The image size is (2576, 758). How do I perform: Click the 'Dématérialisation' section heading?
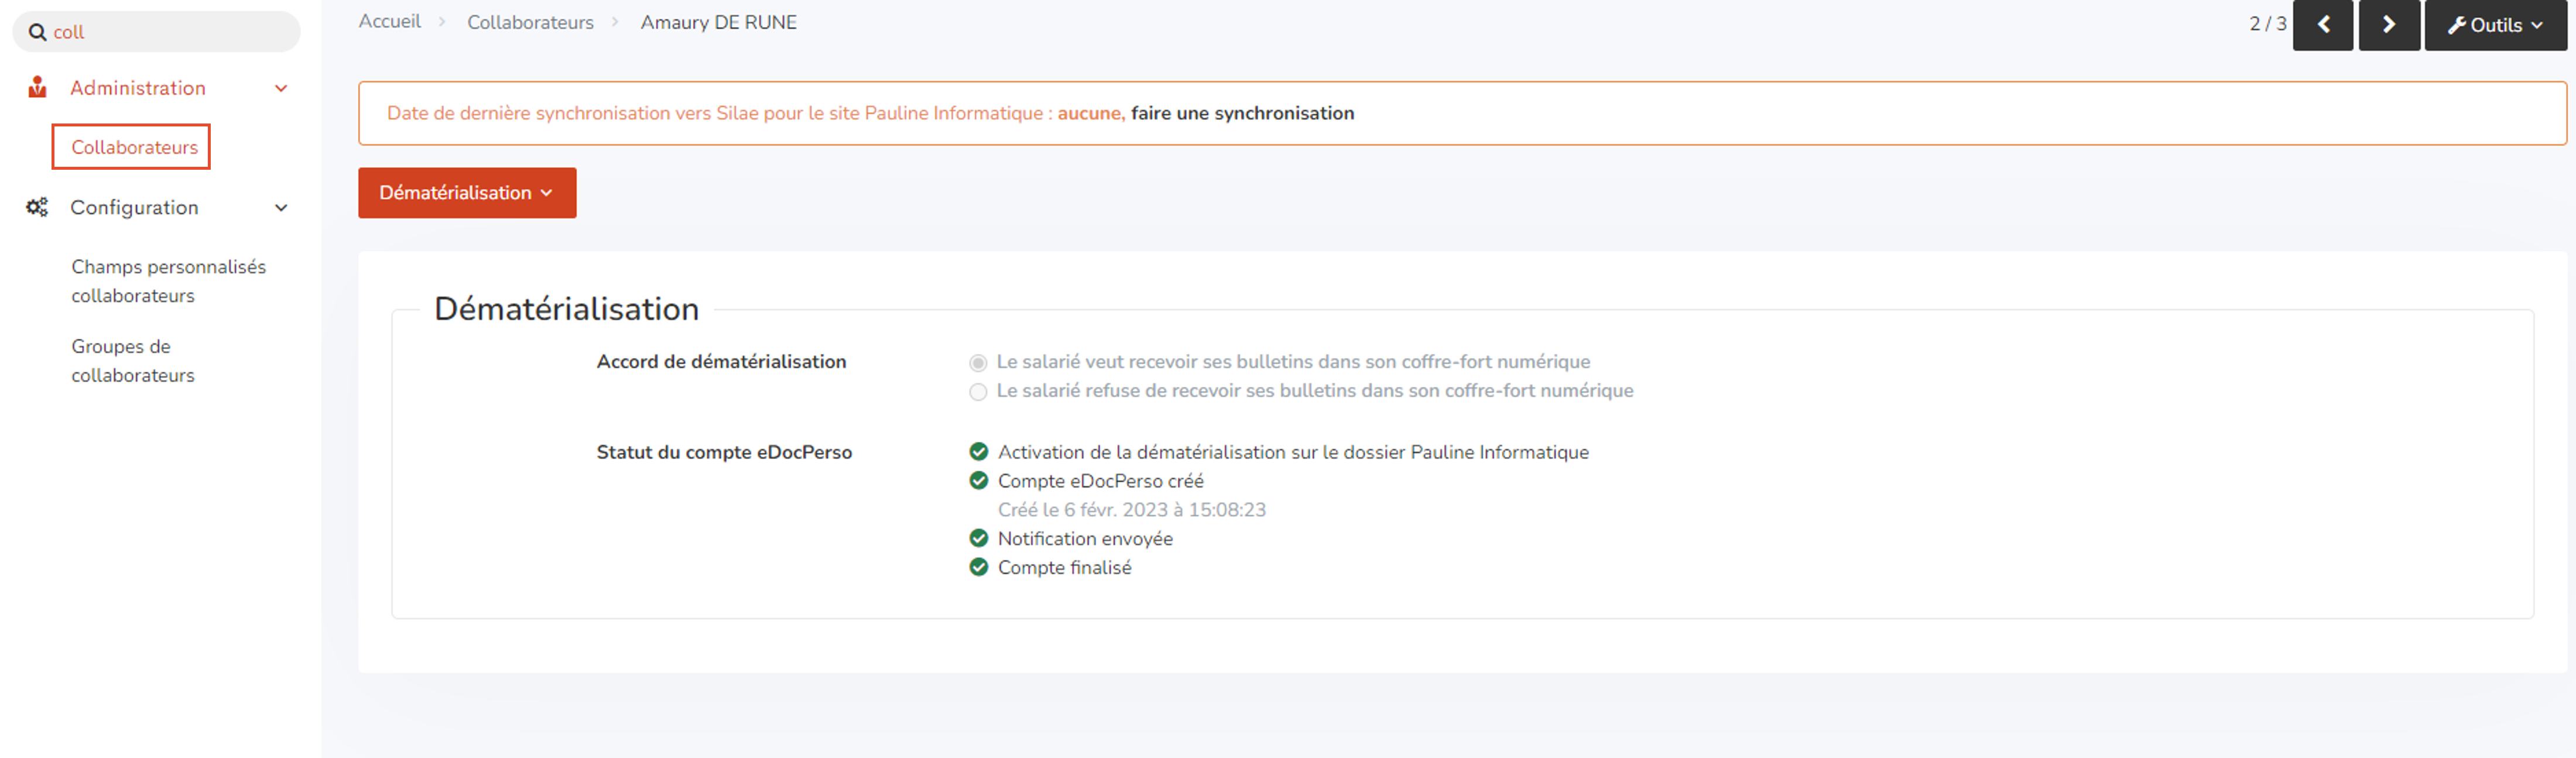(x=566, y=309)
